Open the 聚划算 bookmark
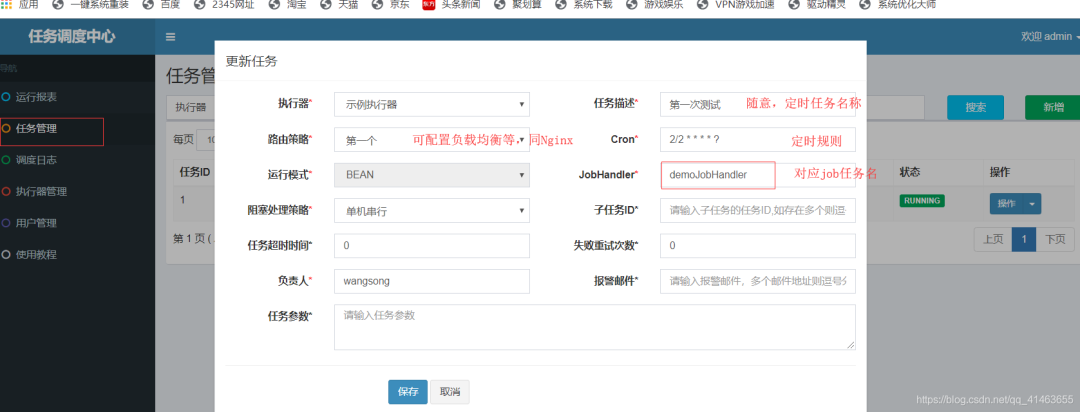 tap(517, 5)
